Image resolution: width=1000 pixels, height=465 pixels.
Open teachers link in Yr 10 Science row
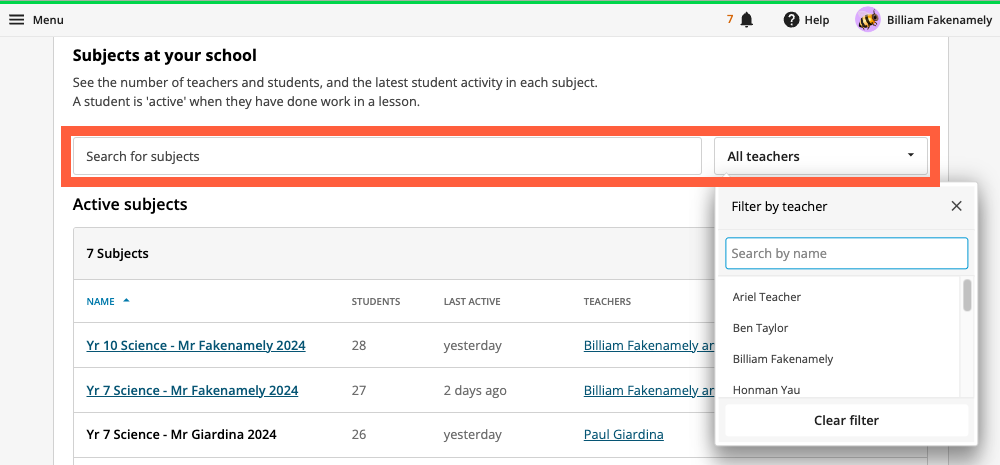(649, 345)
